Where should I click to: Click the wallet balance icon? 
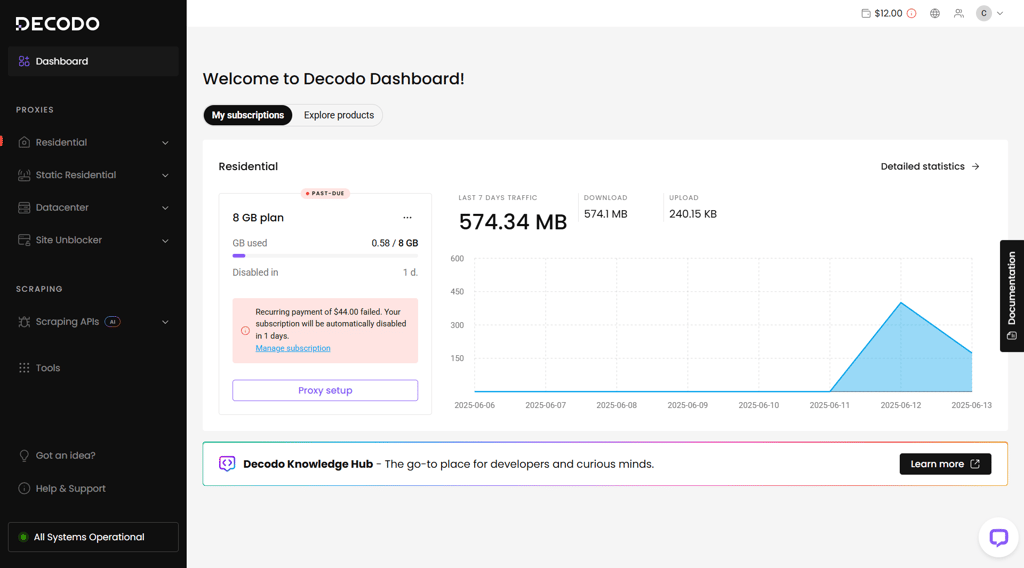click(865, 13)
